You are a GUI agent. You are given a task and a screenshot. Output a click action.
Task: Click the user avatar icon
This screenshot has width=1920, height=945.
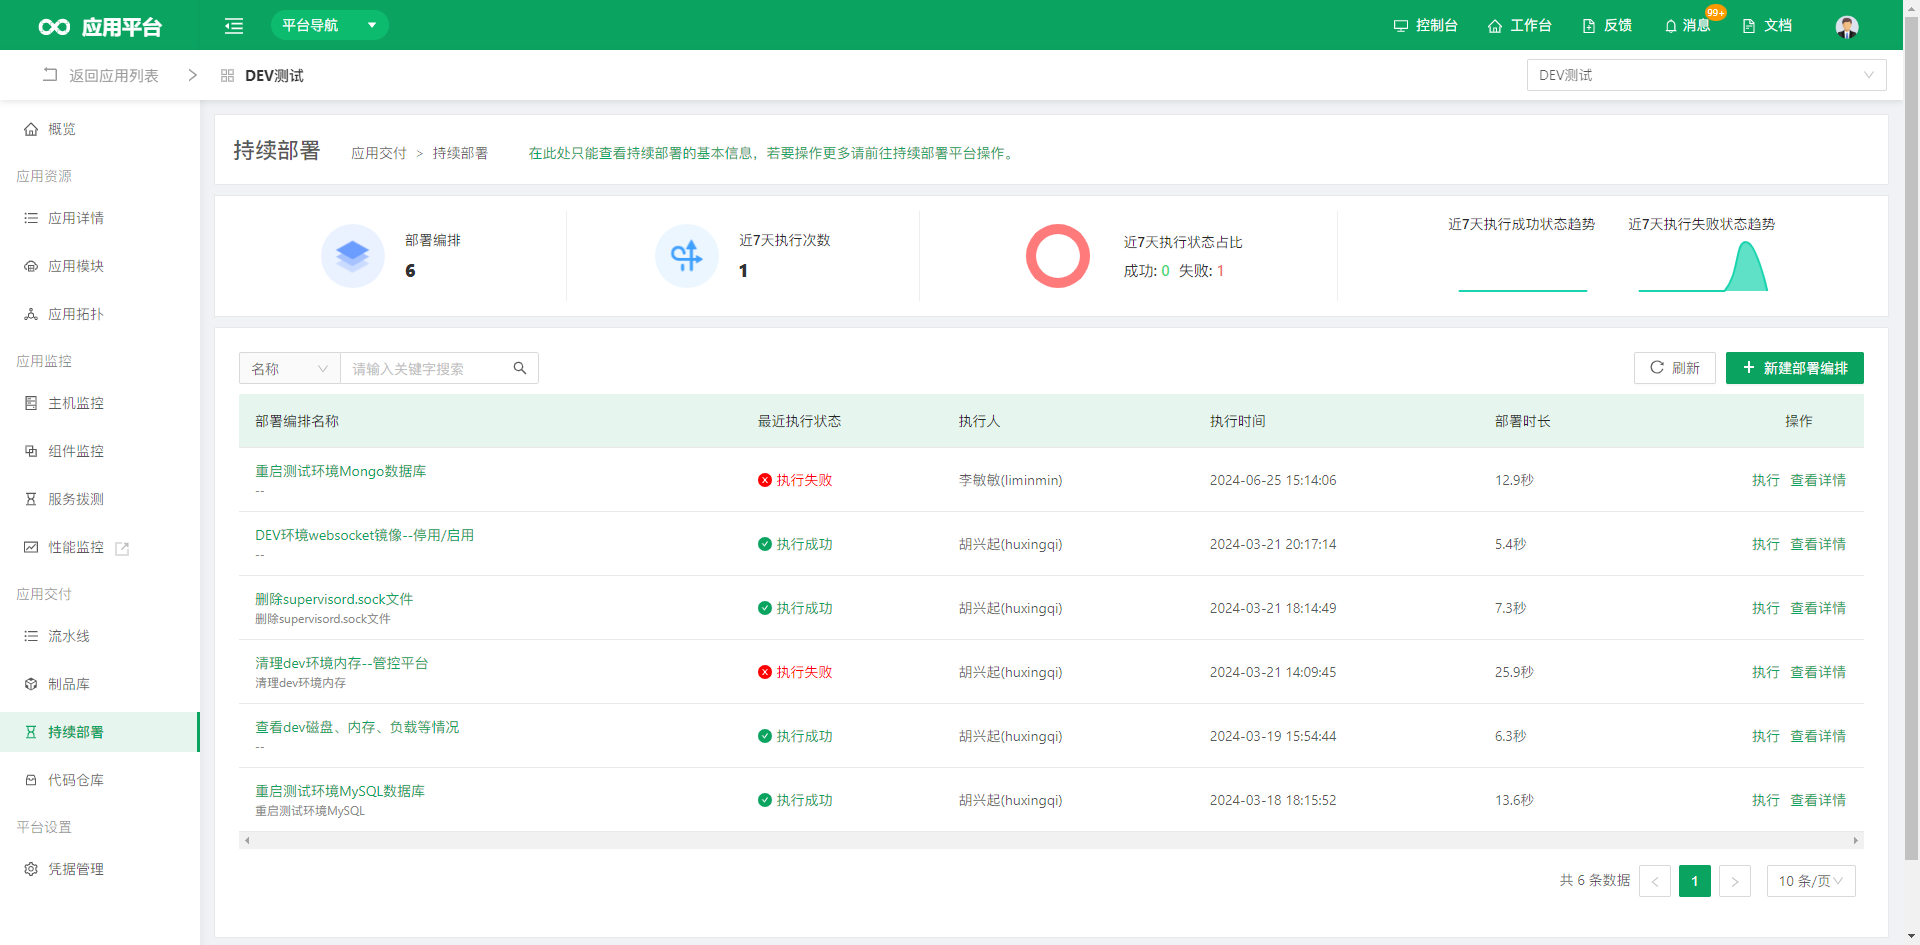1847,26
